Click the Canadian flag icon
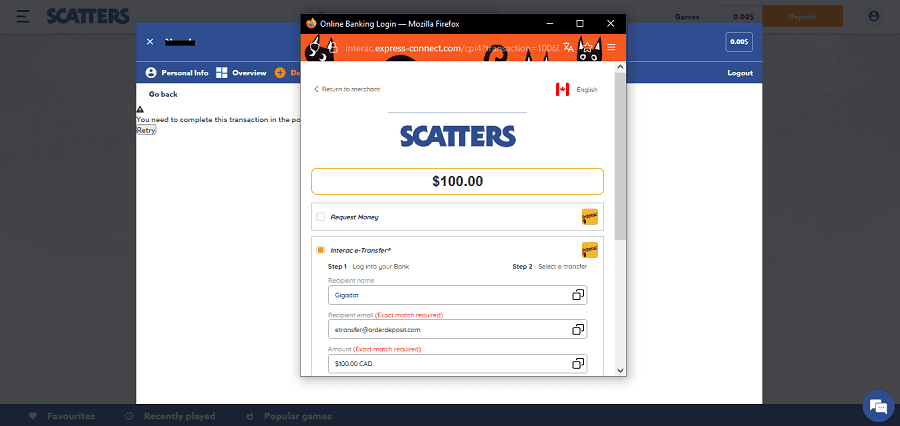The image size is (900, 426). (x=562, y=90)
